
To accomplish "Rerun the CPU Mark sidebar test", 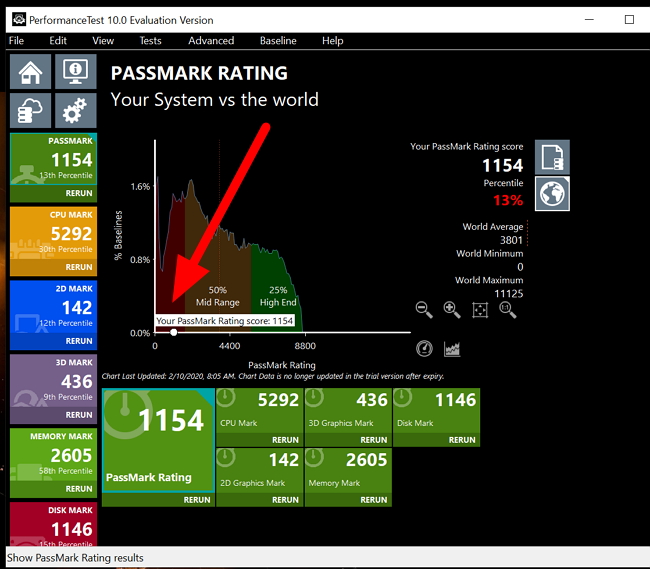I will coord(79,267).
